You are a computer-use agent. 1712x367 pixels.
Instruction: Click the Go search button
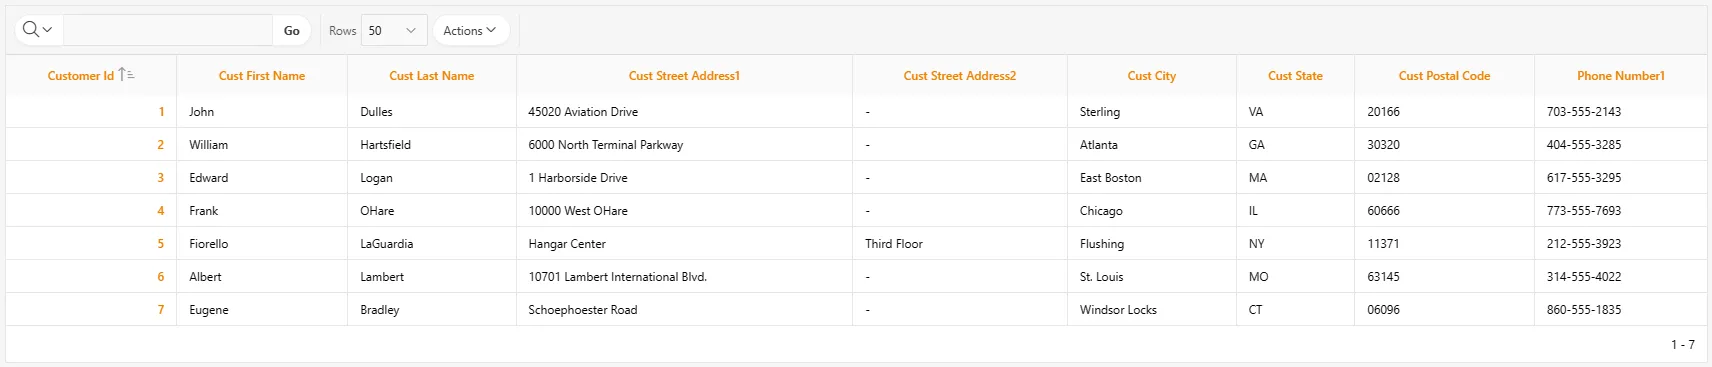[292, 30]
